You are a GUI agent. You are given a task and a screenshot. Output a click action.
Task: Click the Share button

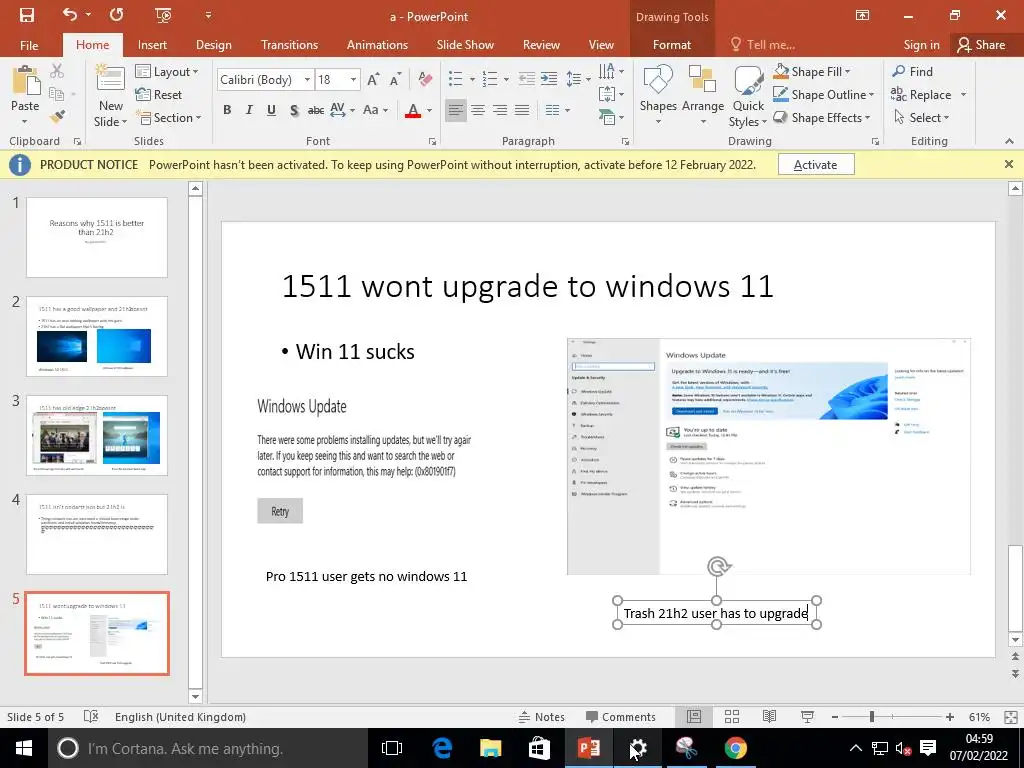coord(981,45)
